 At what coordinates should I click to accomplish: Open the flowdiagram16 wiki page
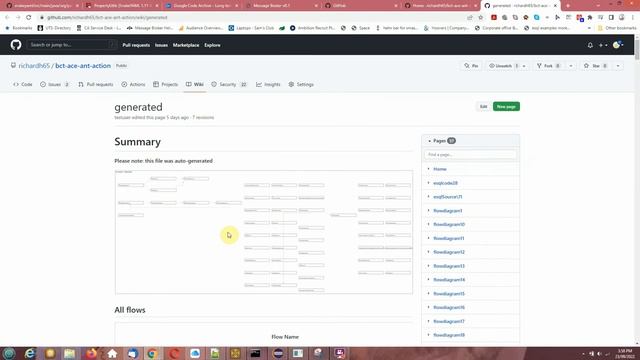(x=449, y=308)
